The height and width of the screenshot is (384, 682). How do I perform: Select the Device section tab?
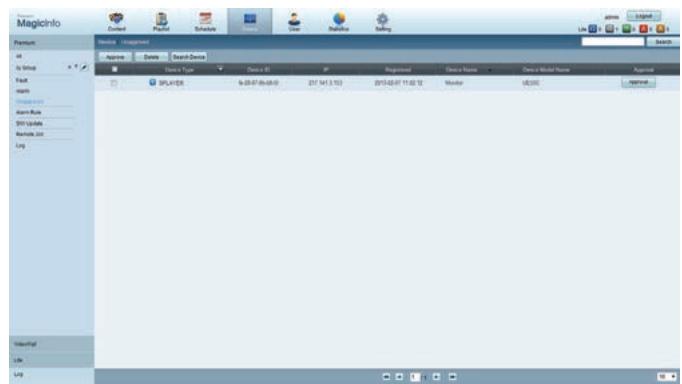coord(250,21)
